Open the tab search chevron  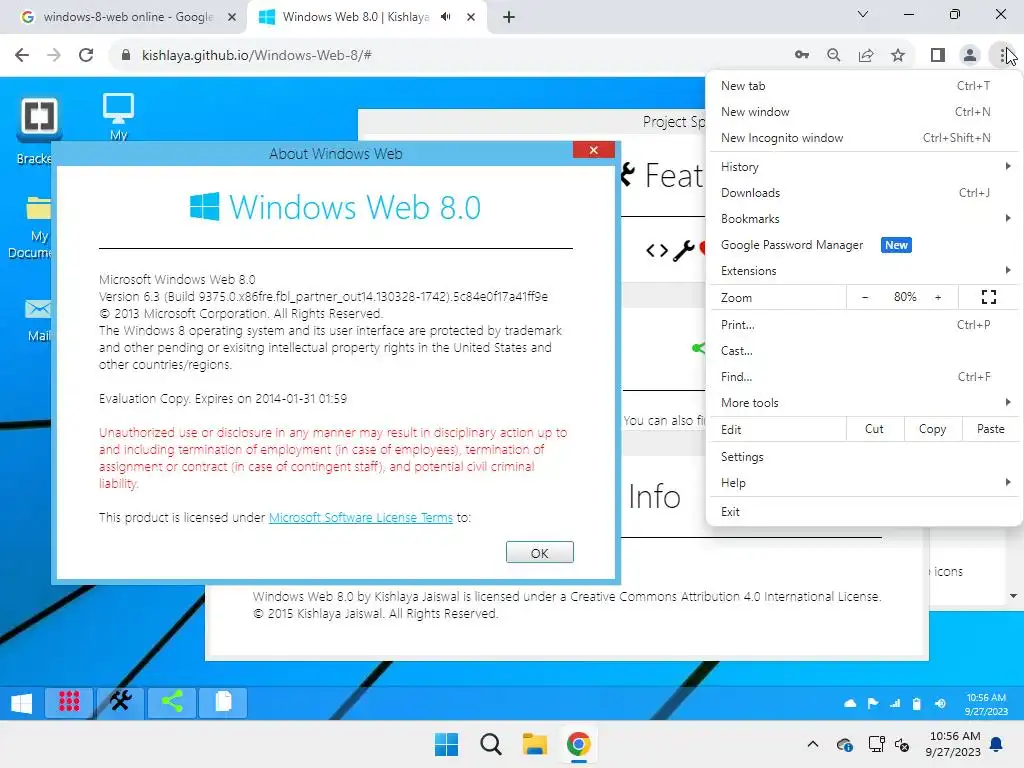pyautogui.click(x=863, y=14)
